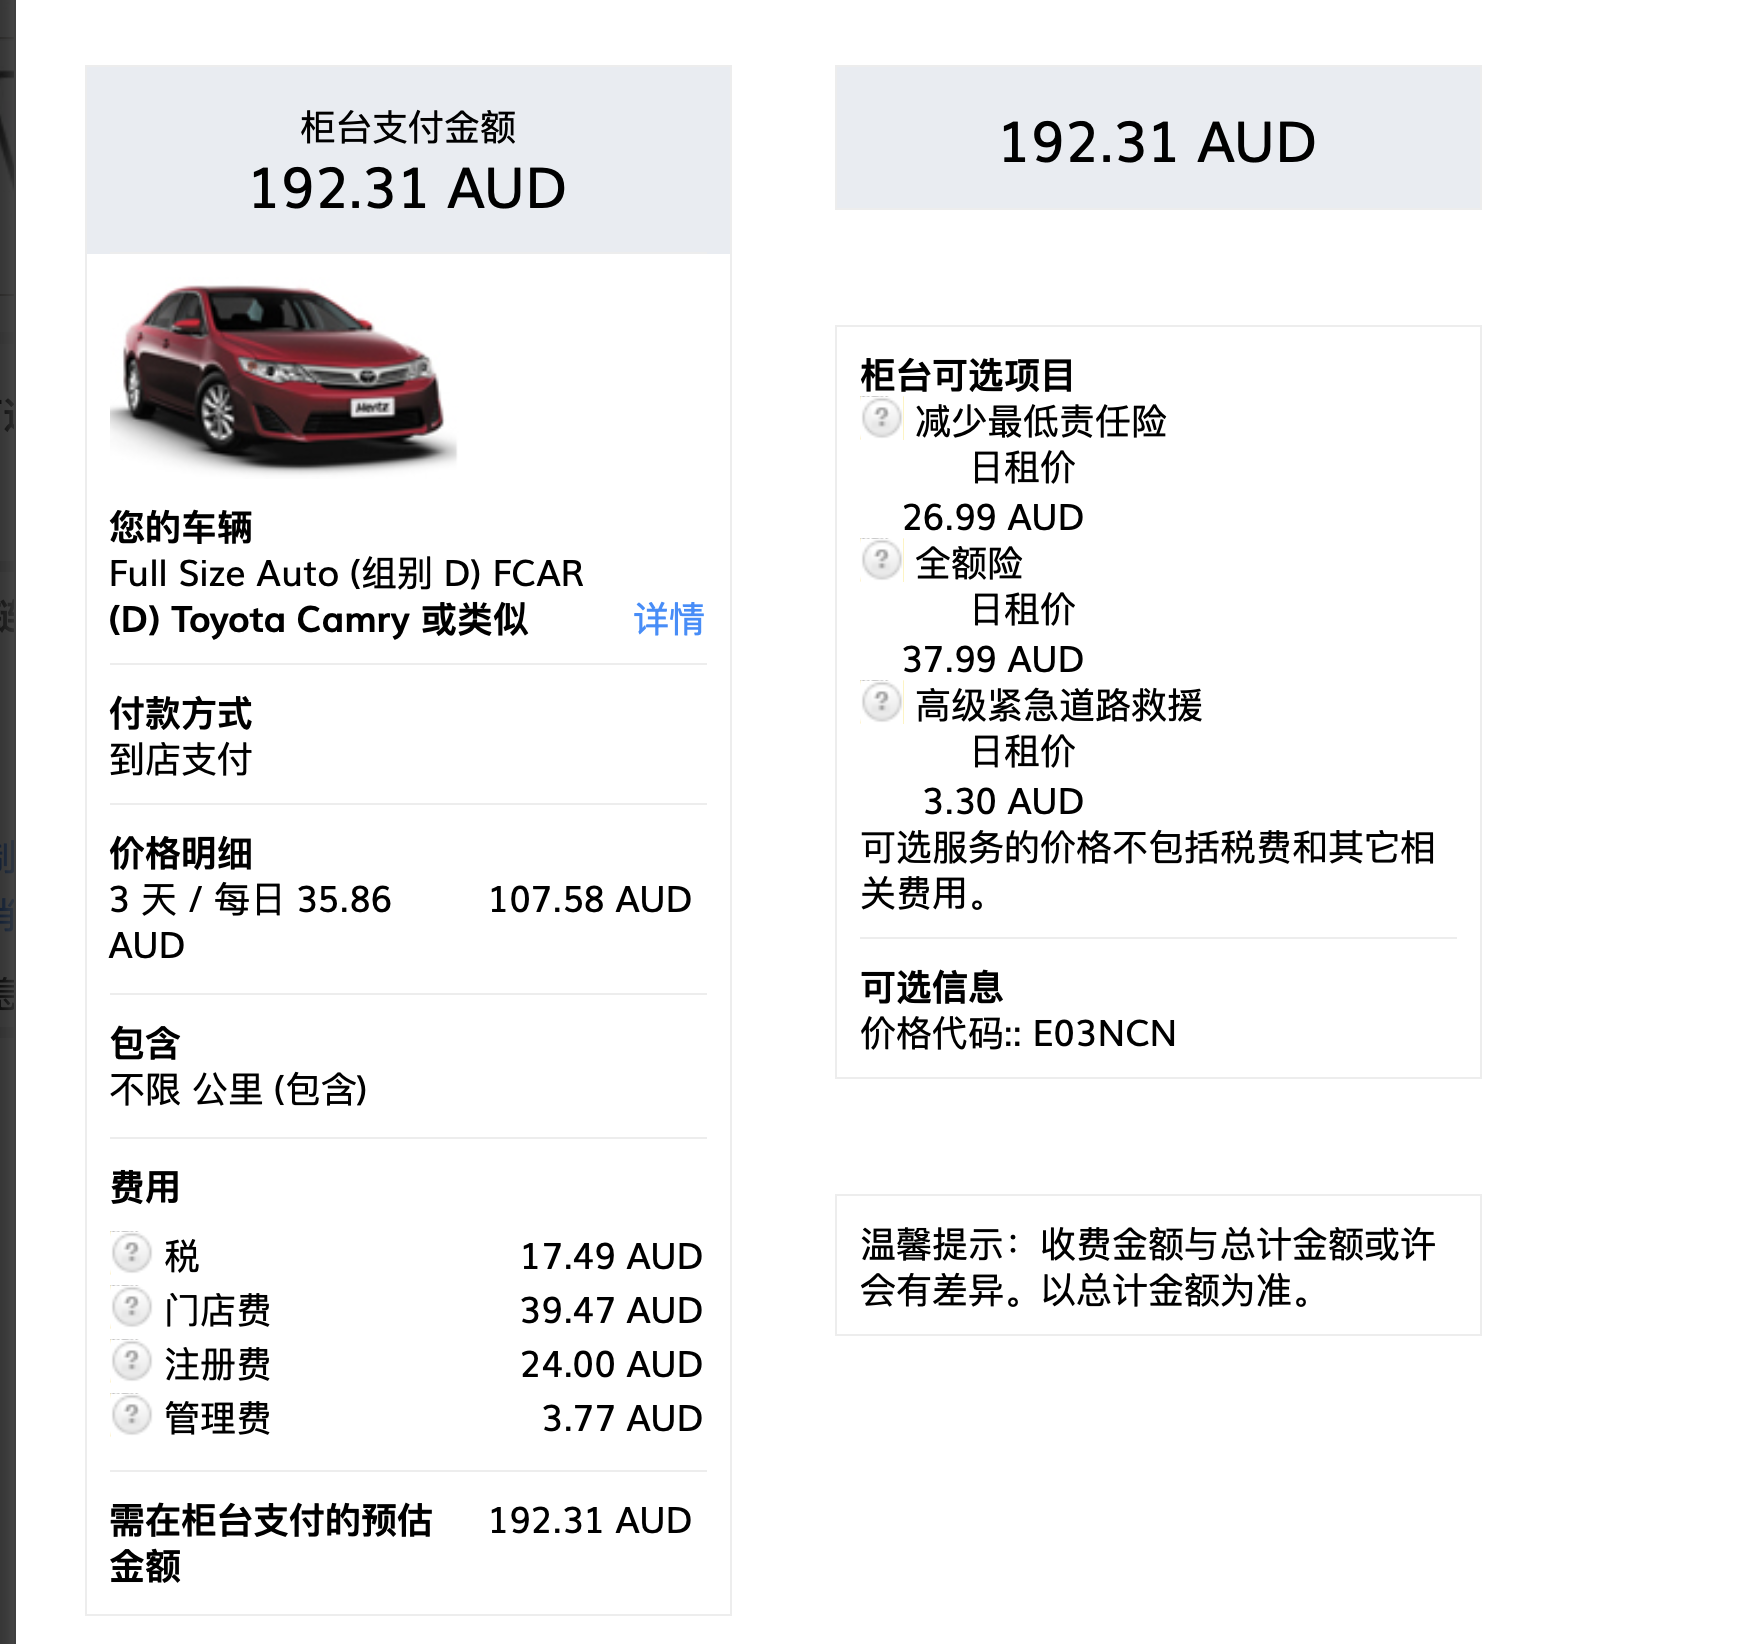Click the 192.31 AUD banner on the right
1738x1644 pixels.
pyautogui.click(x=1157, y=141)
